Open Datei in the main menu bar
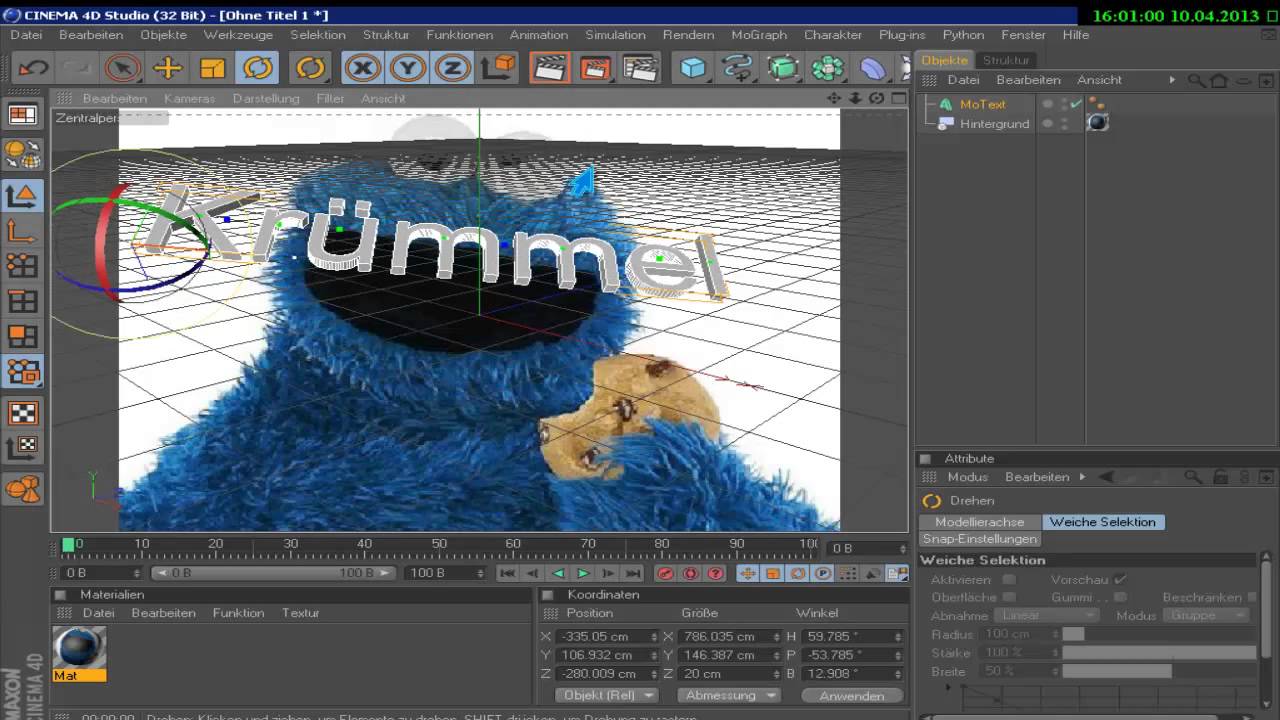The width and height of the screenshot is (1280, 720). [x=26, y=35]
